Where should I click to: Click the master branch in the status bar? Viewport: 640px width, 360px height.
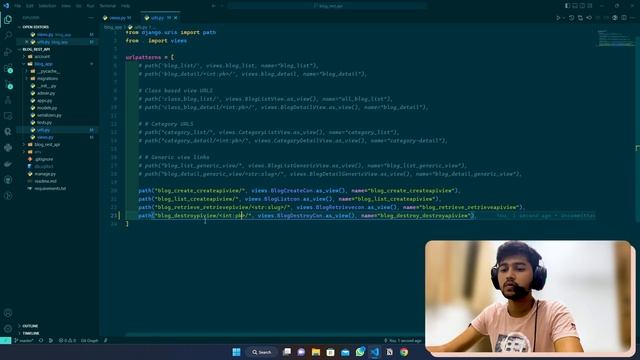[24, 340]
